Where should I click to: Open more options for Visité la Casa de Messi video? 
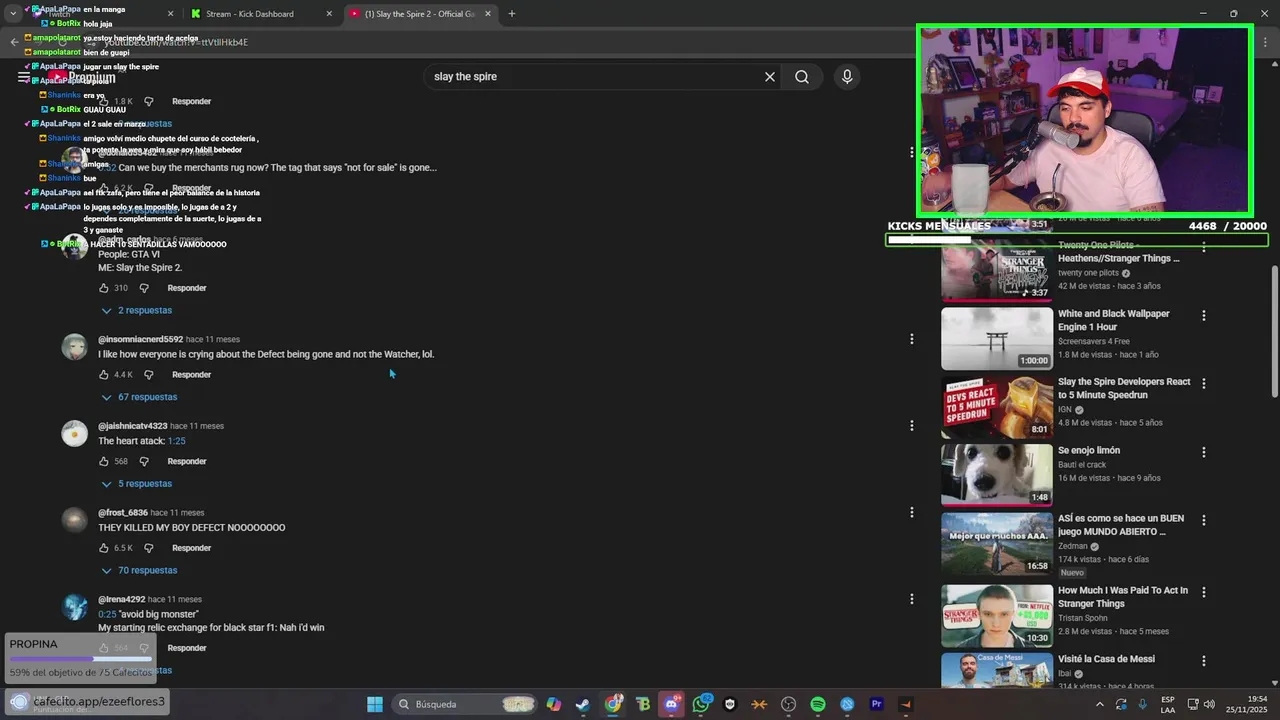tap(1204, 661)
